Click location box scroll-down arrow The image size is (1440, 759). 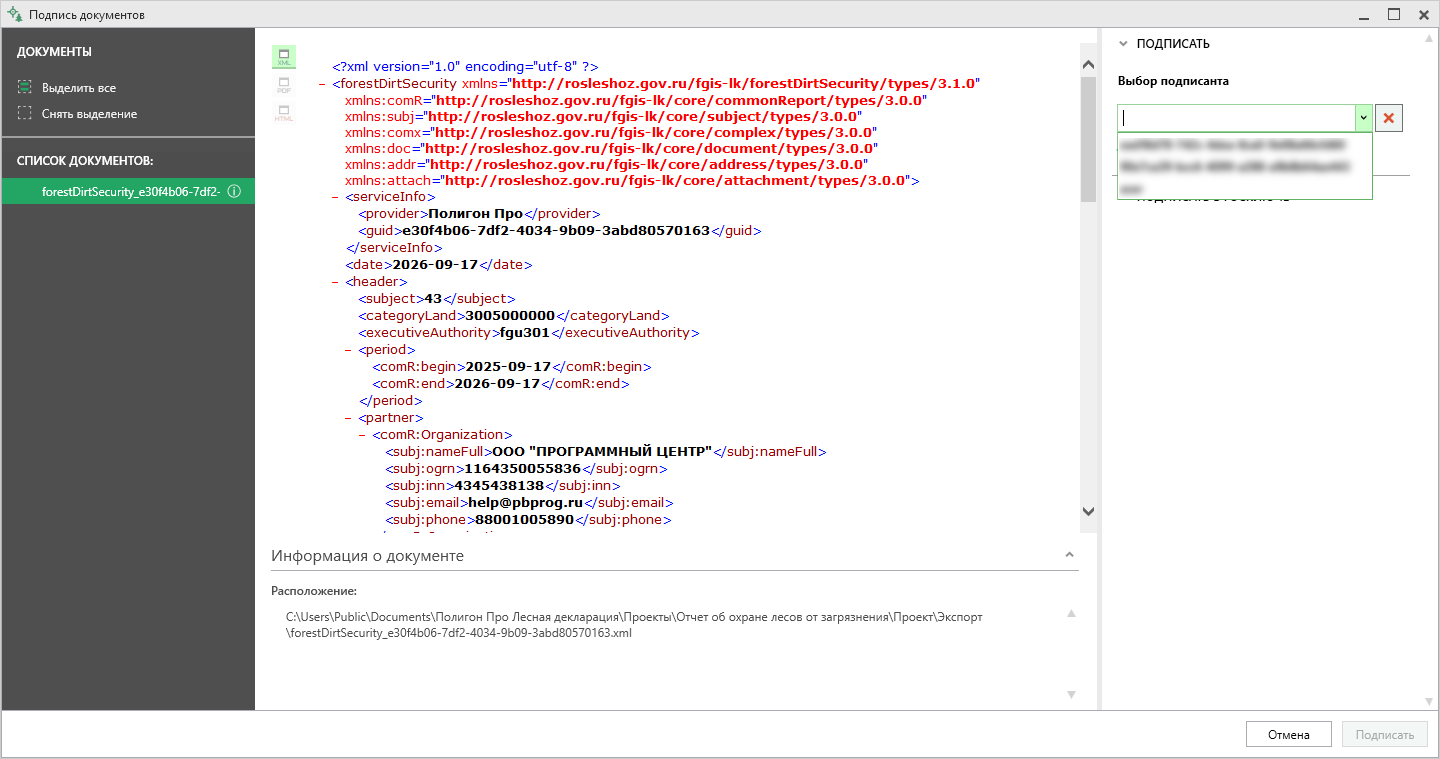click(x=1071, y=694)
